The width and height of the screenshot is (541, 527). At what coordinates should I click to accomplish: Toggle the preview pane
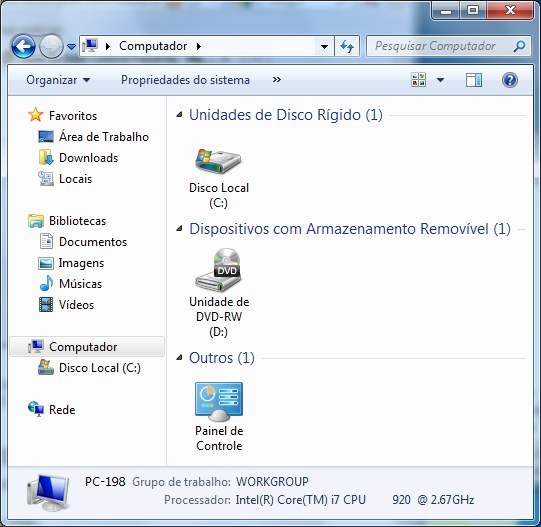coord(474,80)
